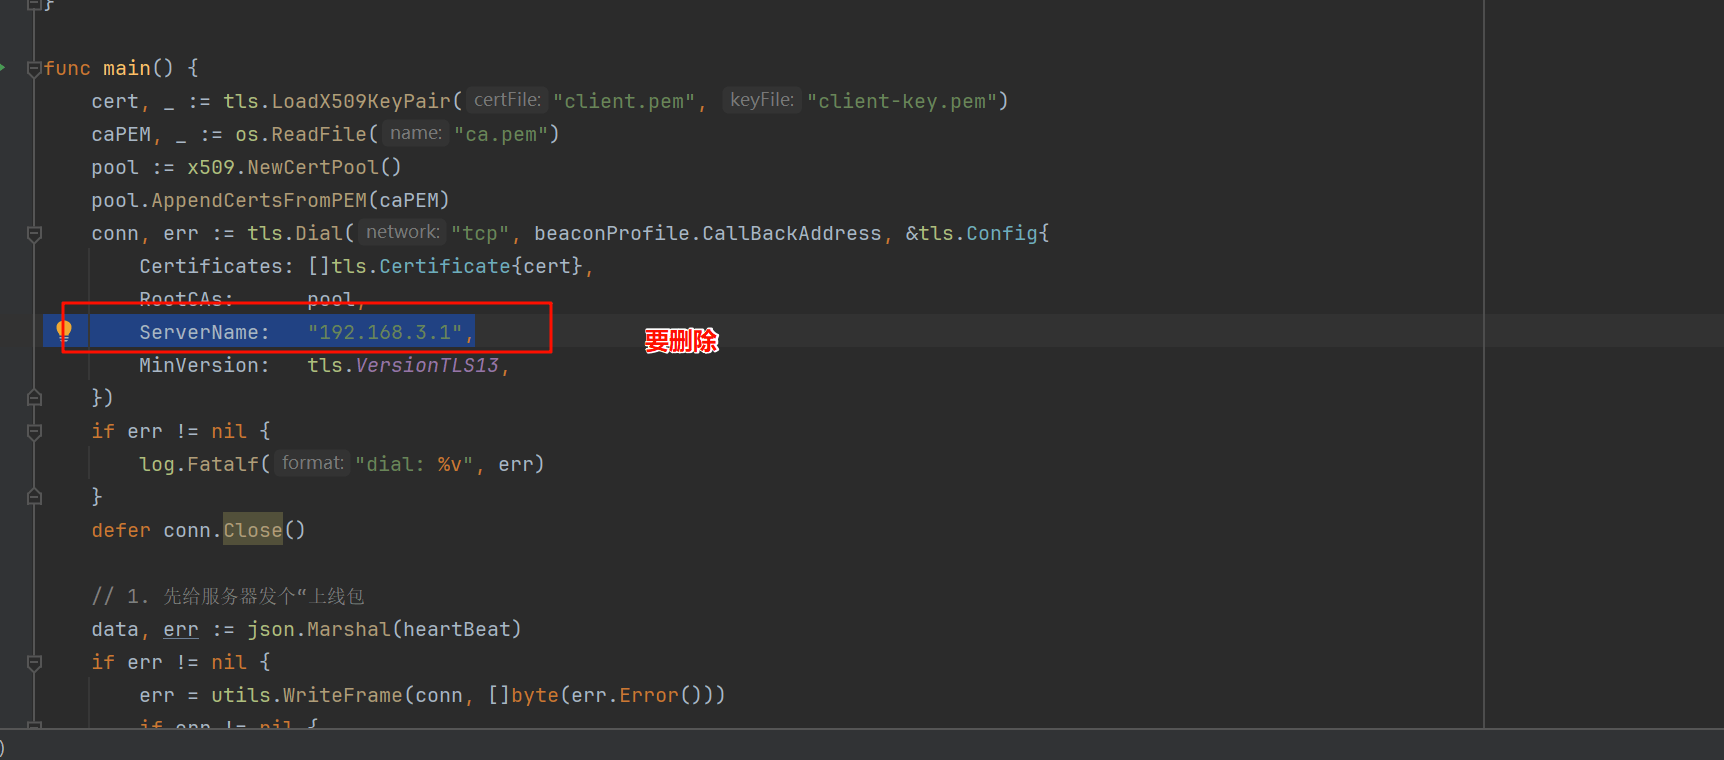Click the lightbulb quick-fix icon beside ServerName
Image resolution: width=1724 pixels, height=760 pixels.
[x=64, y=330]
